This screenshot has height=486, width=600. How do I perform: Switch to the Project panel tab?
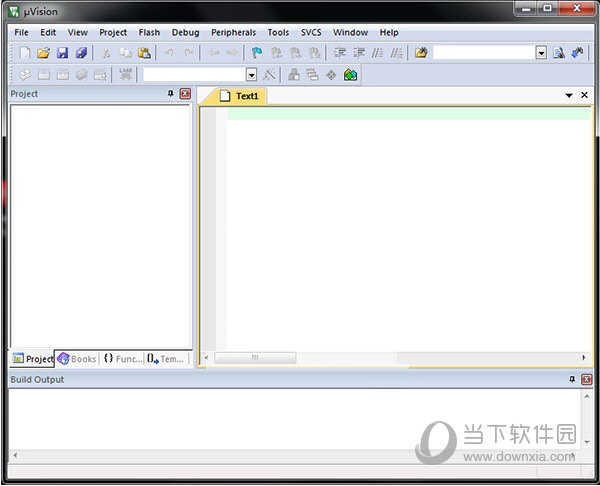[33, 359]
